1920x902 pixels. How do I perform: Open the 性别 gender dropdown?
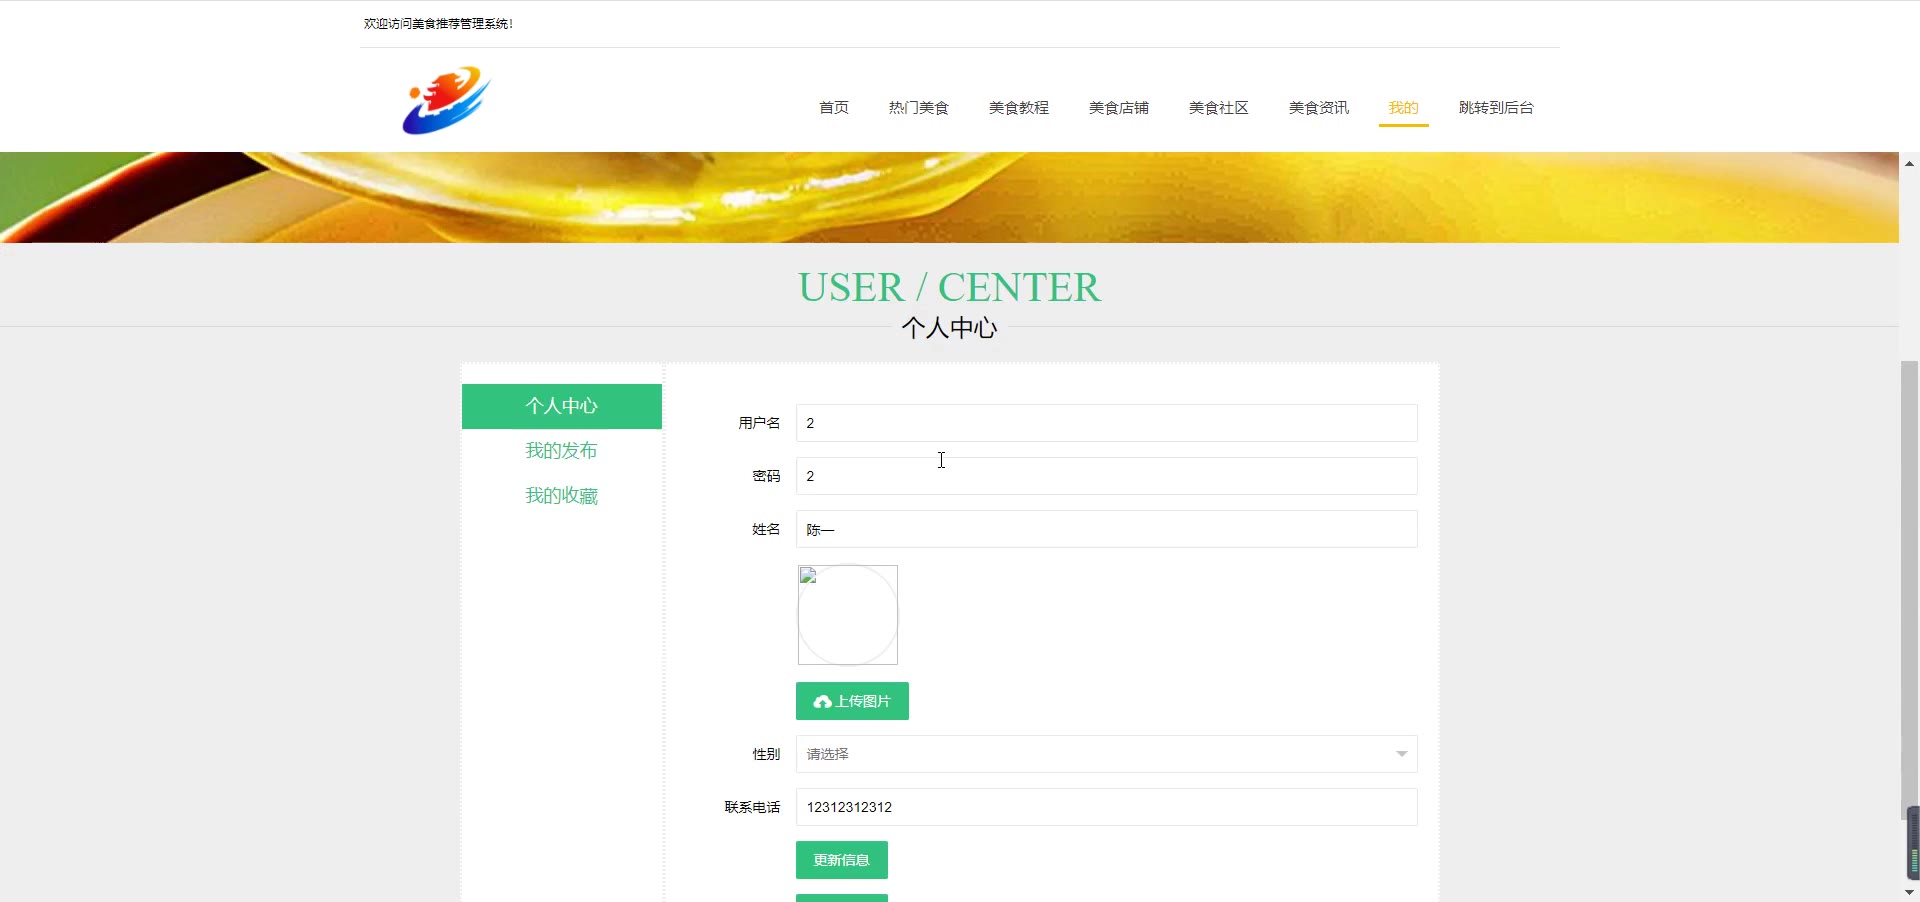(1106, 754)
